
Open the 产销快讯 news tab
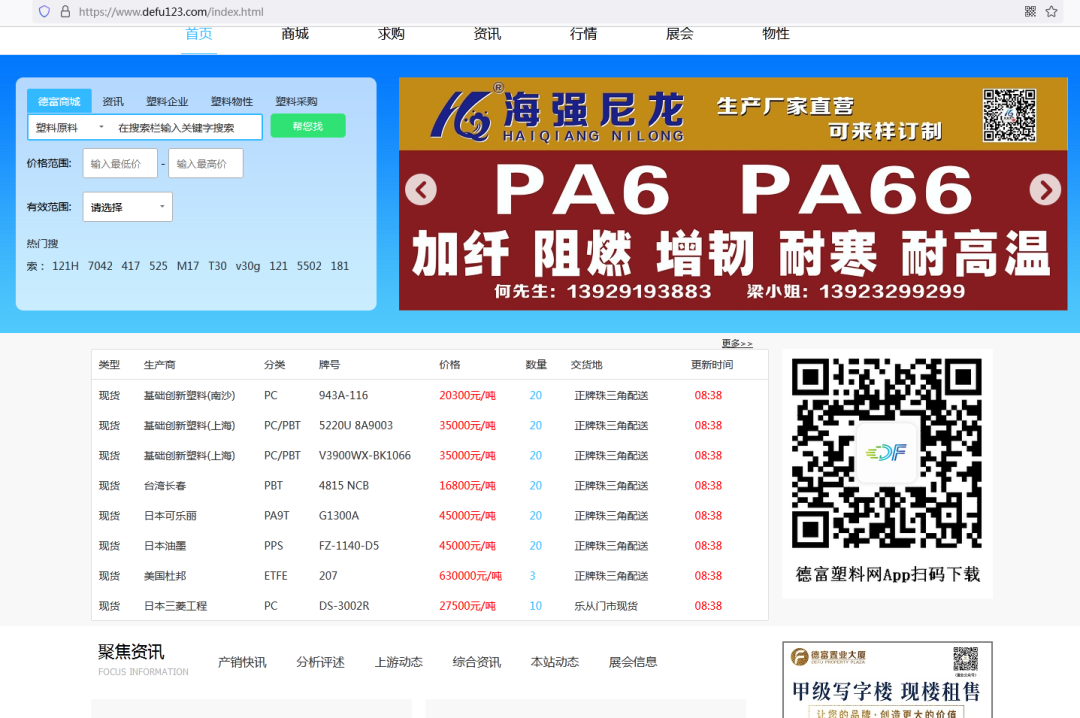[242, 662]
